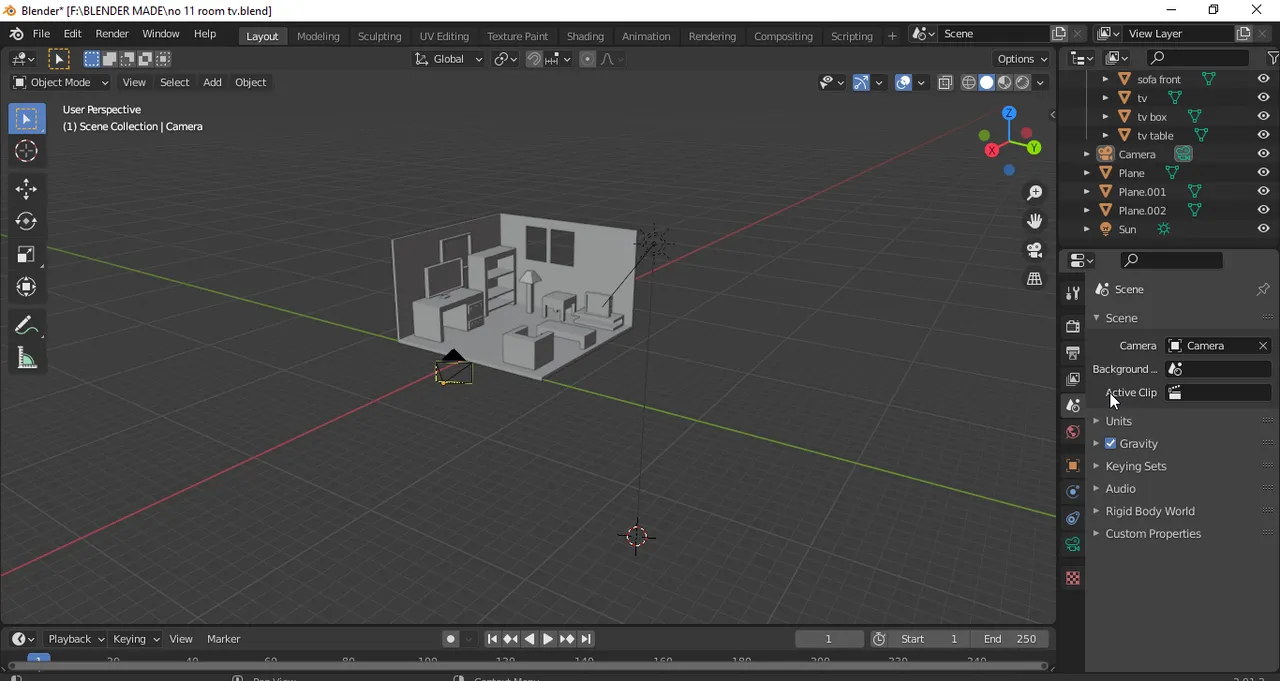Switch to the UV Editing workspace tab
Image resolution: width=1280 pixels, height=681 pixels.
coord(444,36)
